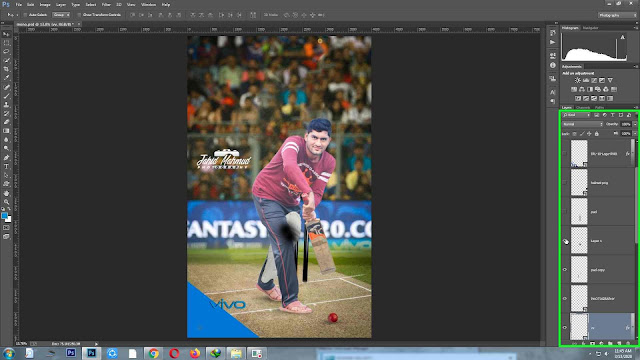
Task: Show the hidden helmet.png layer
Action: [565, 182]
